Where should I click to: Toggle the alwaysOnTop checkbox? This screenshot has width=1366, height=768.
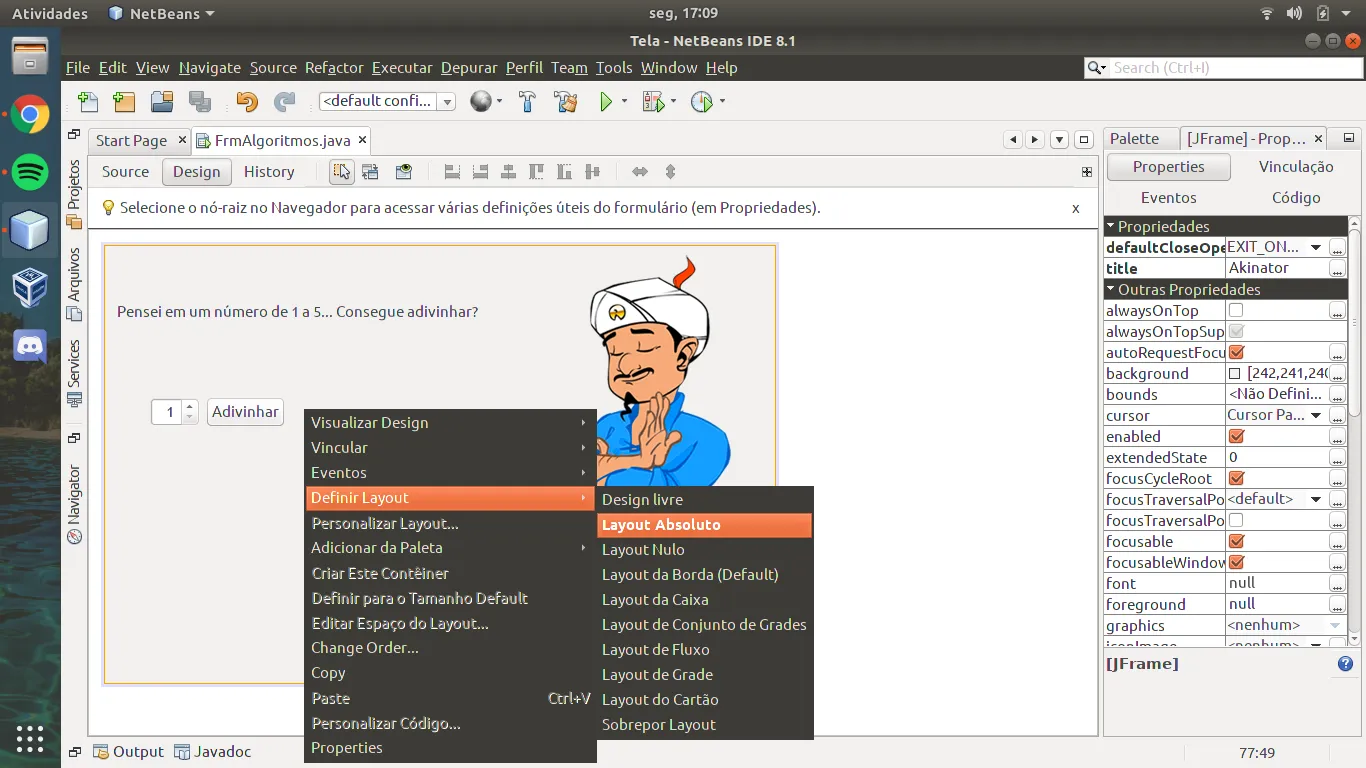1236,311
